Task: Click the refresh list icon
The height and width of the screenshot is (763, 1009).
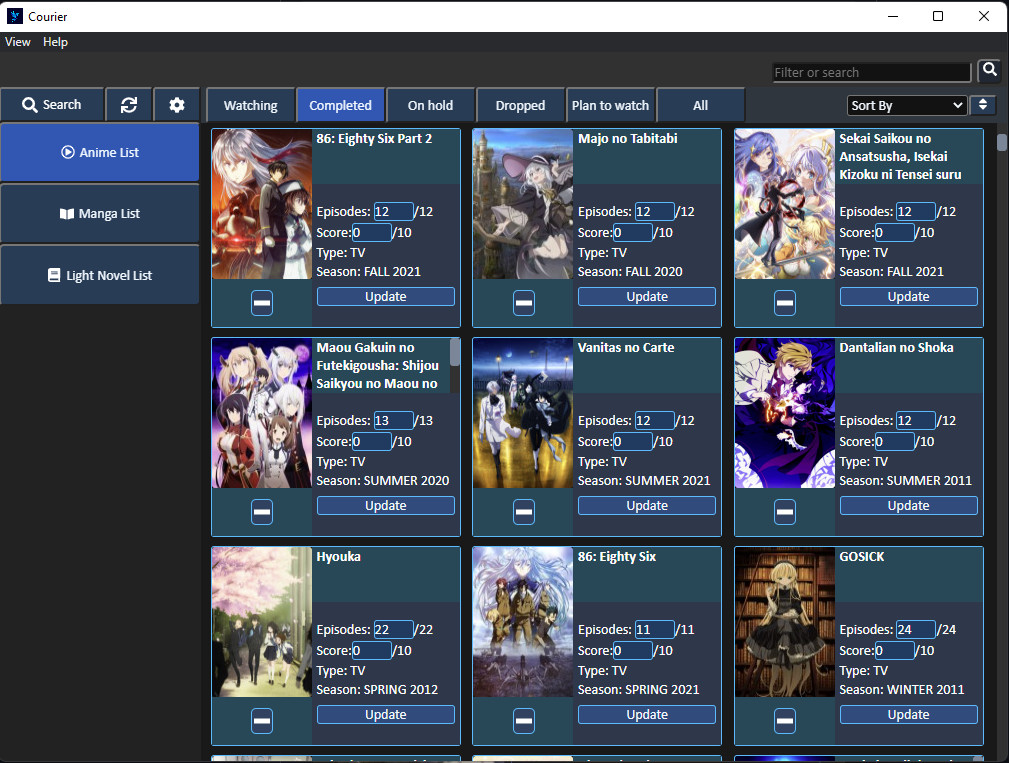Action: (129, 105)
